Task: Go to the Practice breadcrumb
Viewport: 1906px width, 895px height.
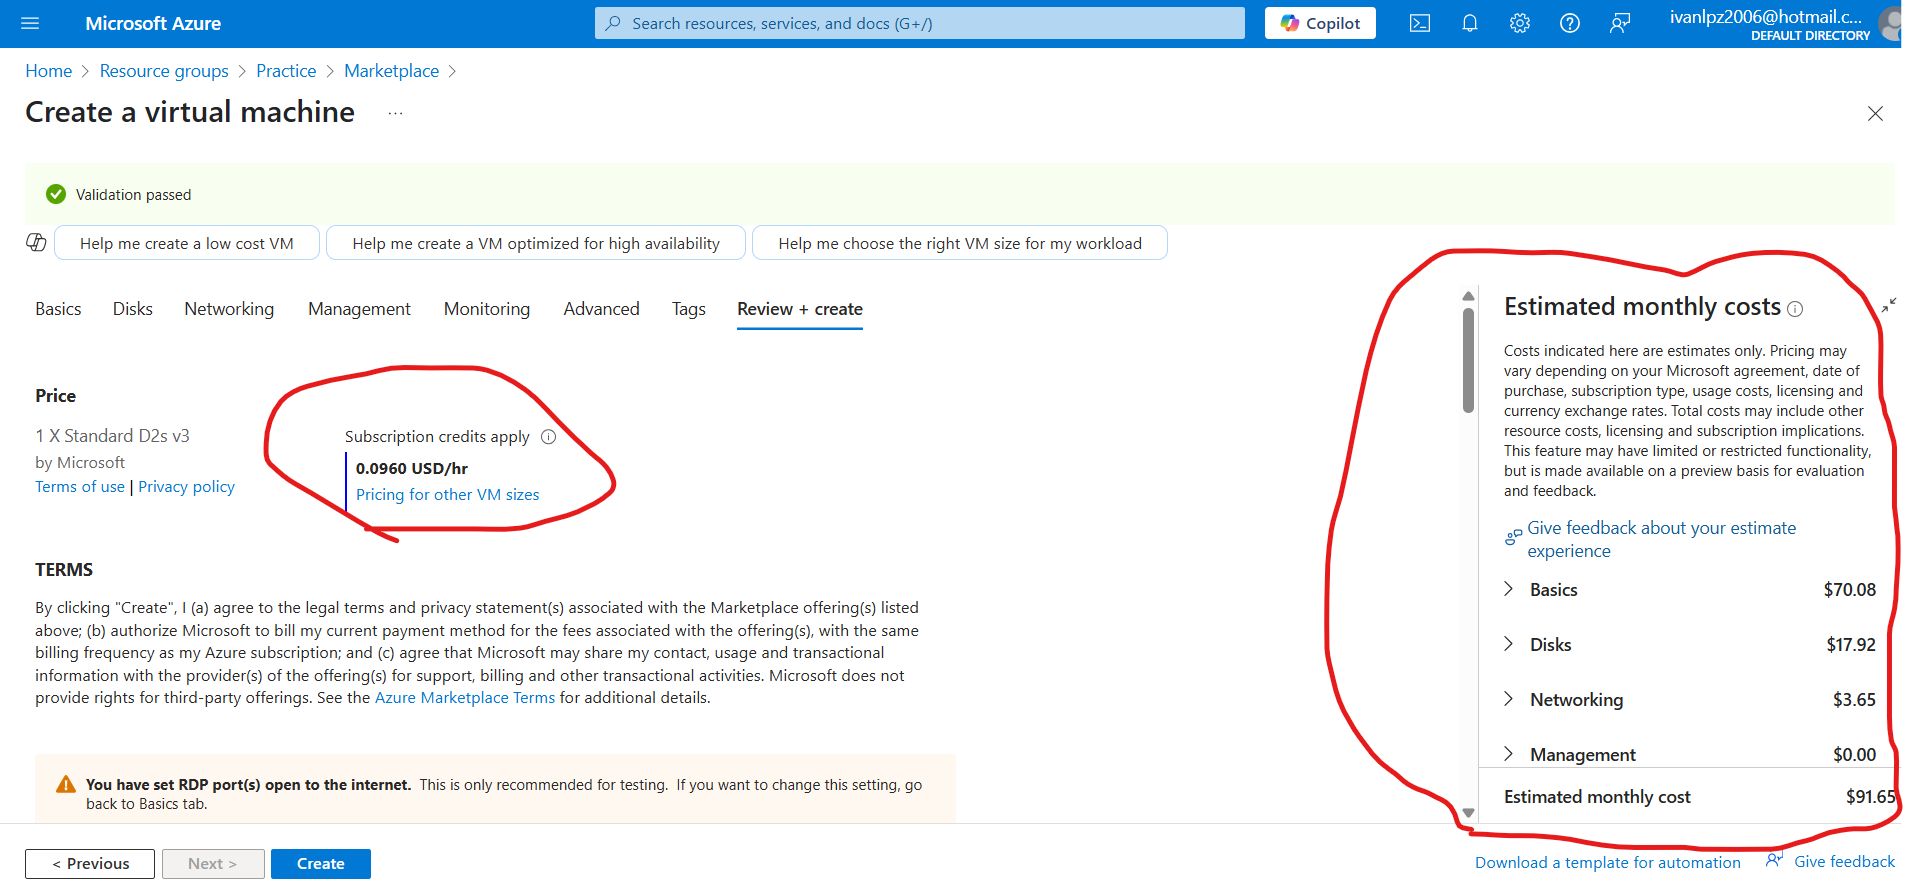Action: point(286,71)
